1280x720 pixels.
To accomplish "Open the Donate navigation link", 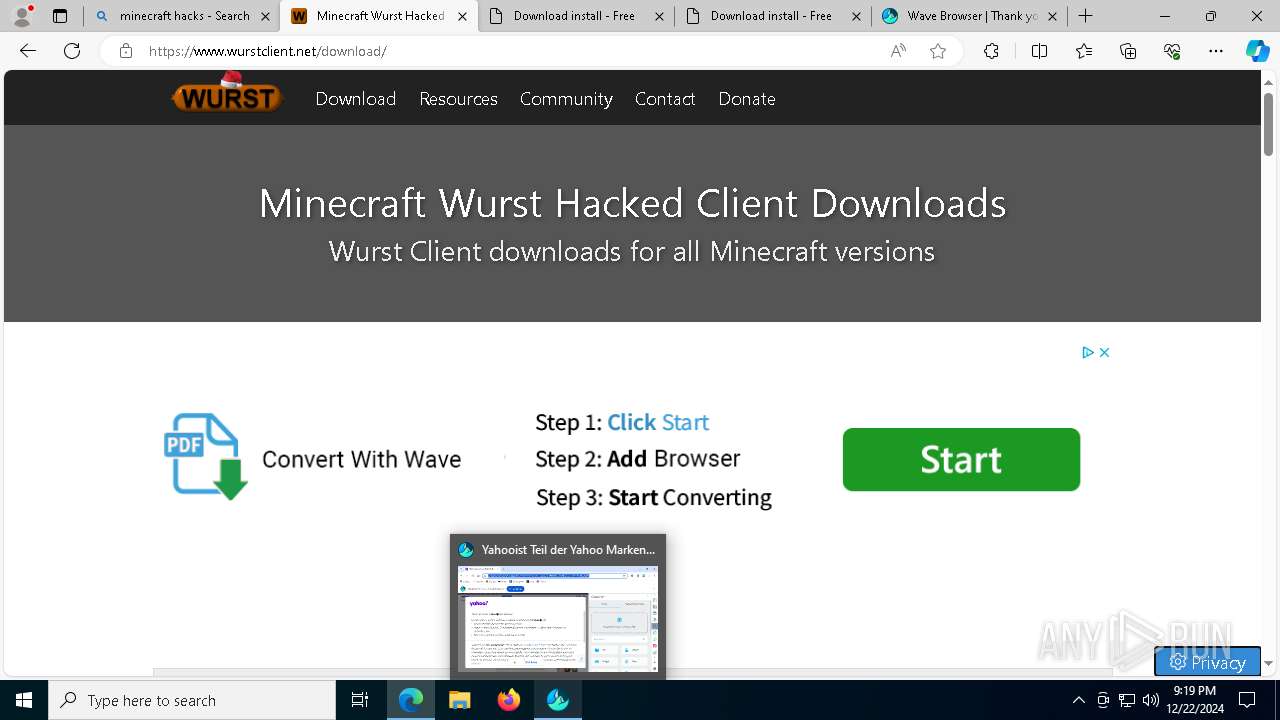I will click(747, 98).
